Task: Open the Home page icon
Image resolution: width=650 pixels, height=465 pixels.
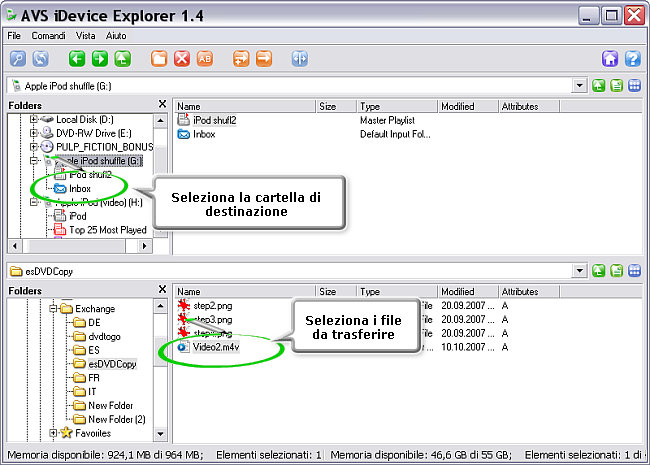Action: click(610, 58)
